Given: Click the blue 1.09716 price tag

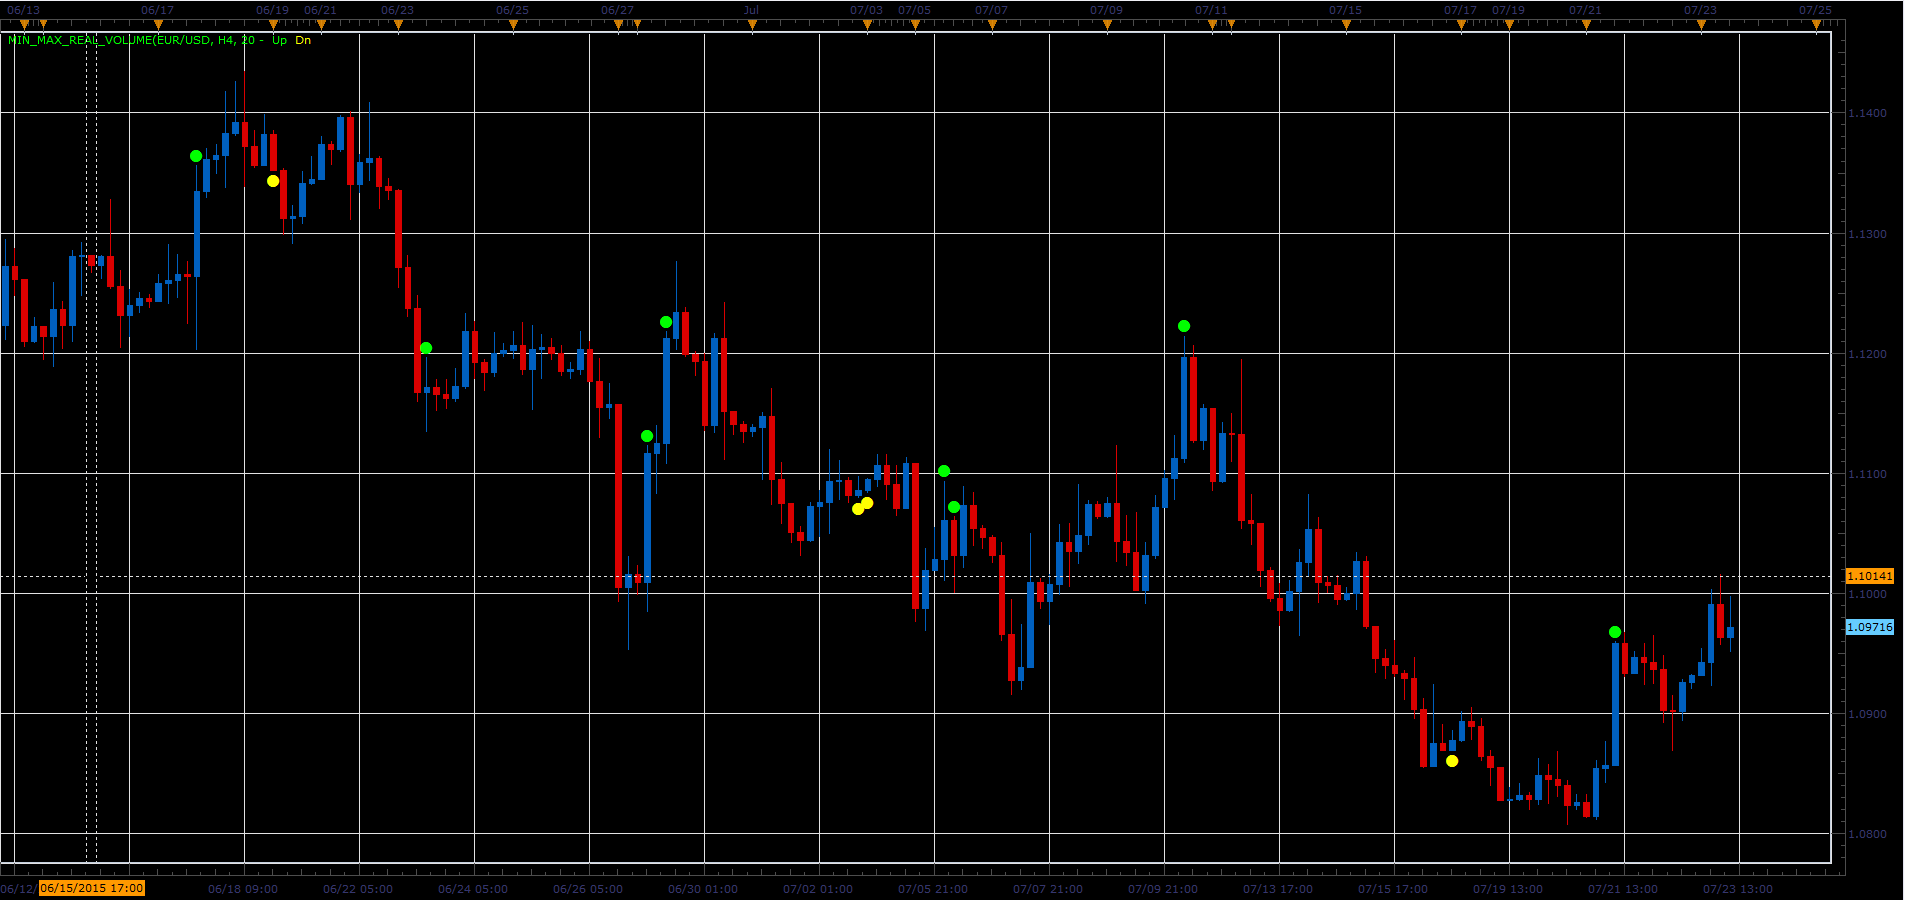Looking at the screenshot, I should [x=1869, y=627].
